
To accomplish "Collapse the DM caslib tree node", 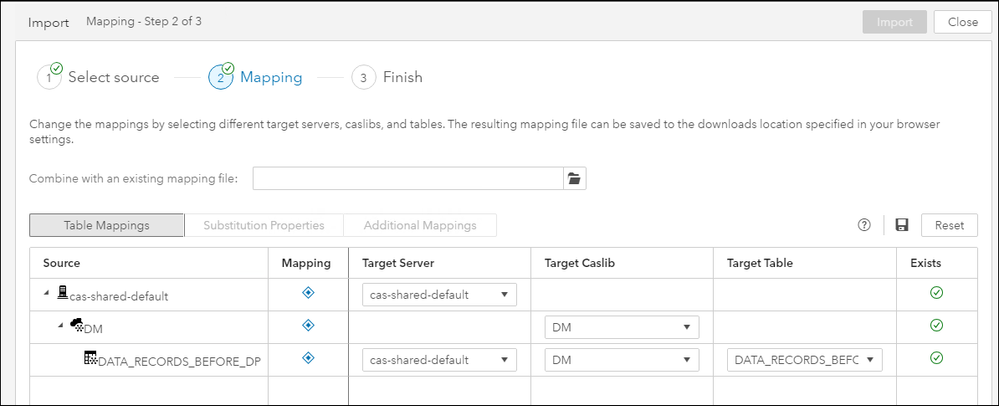I will point(61,326).
